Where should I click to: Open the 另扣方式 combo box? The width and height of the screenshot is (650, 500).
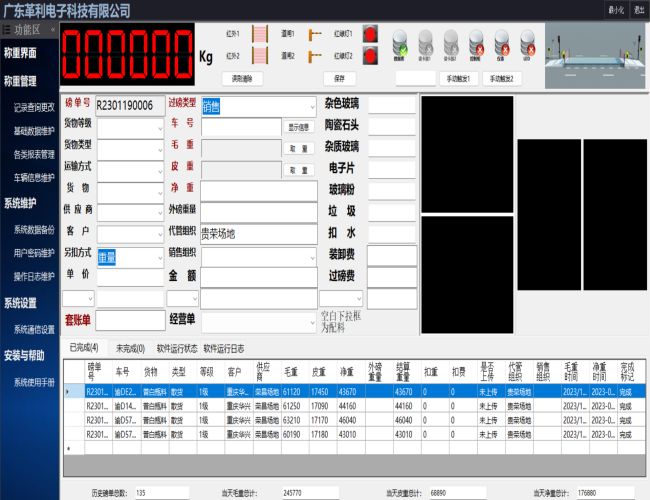pyautogui.click(x=158, y=257)
